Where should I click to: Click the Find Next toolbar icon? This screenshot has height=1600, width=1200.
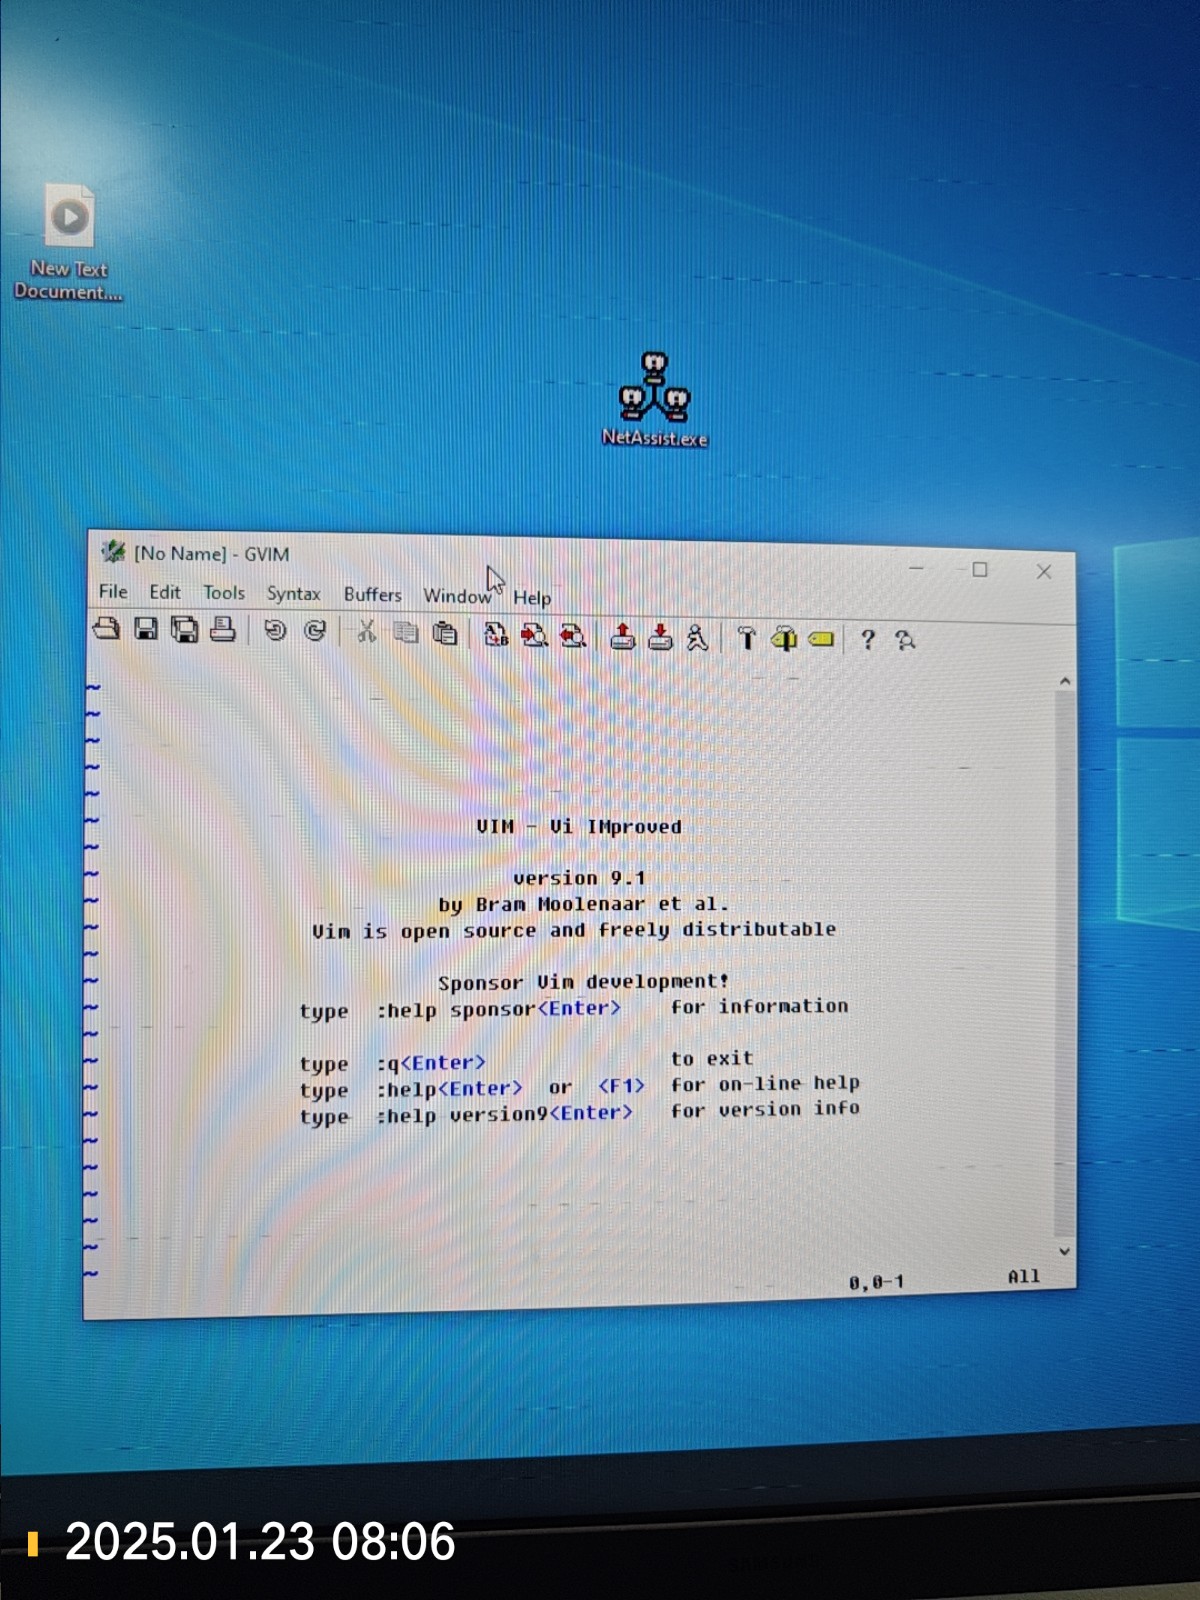[534, 635]
